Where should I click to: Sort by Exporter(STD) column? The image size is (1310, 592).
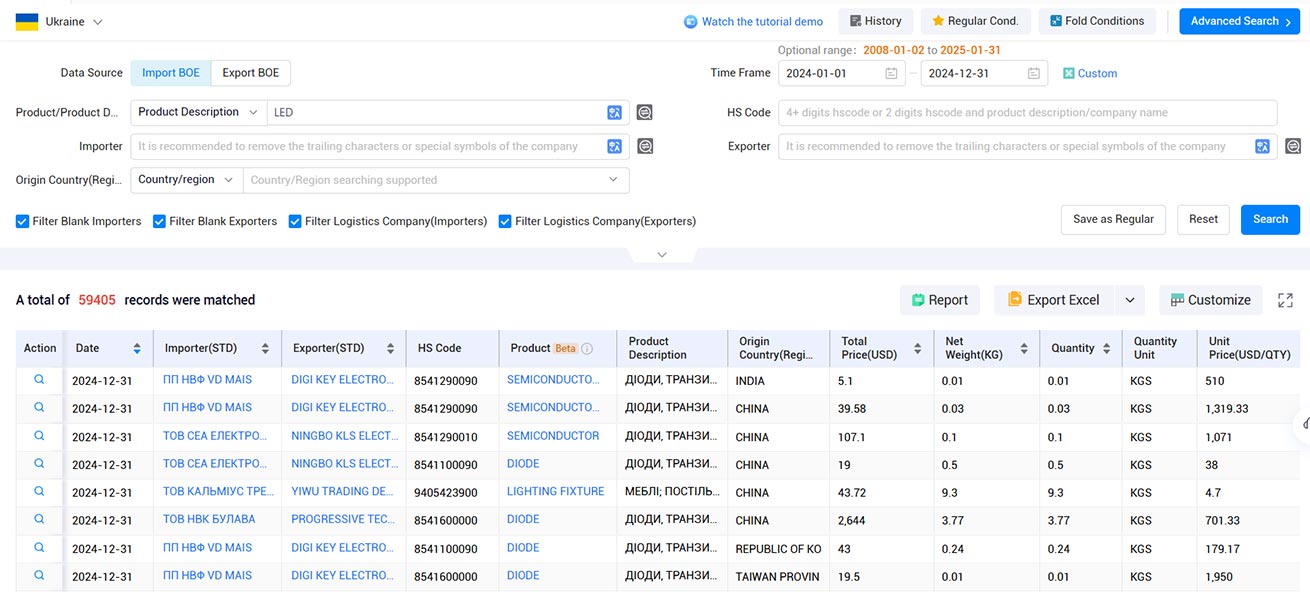(x=389, y=348)
